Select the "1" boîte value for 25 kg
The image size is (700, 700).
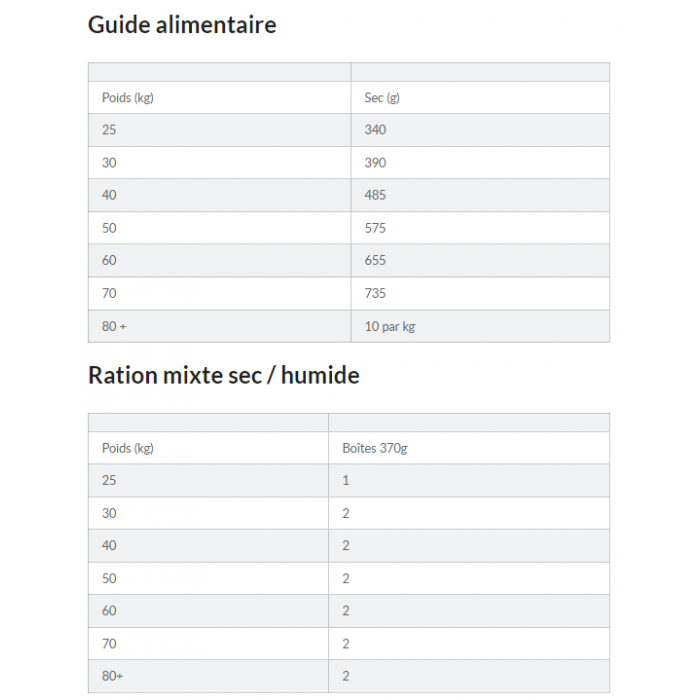(x=346, y=480)
